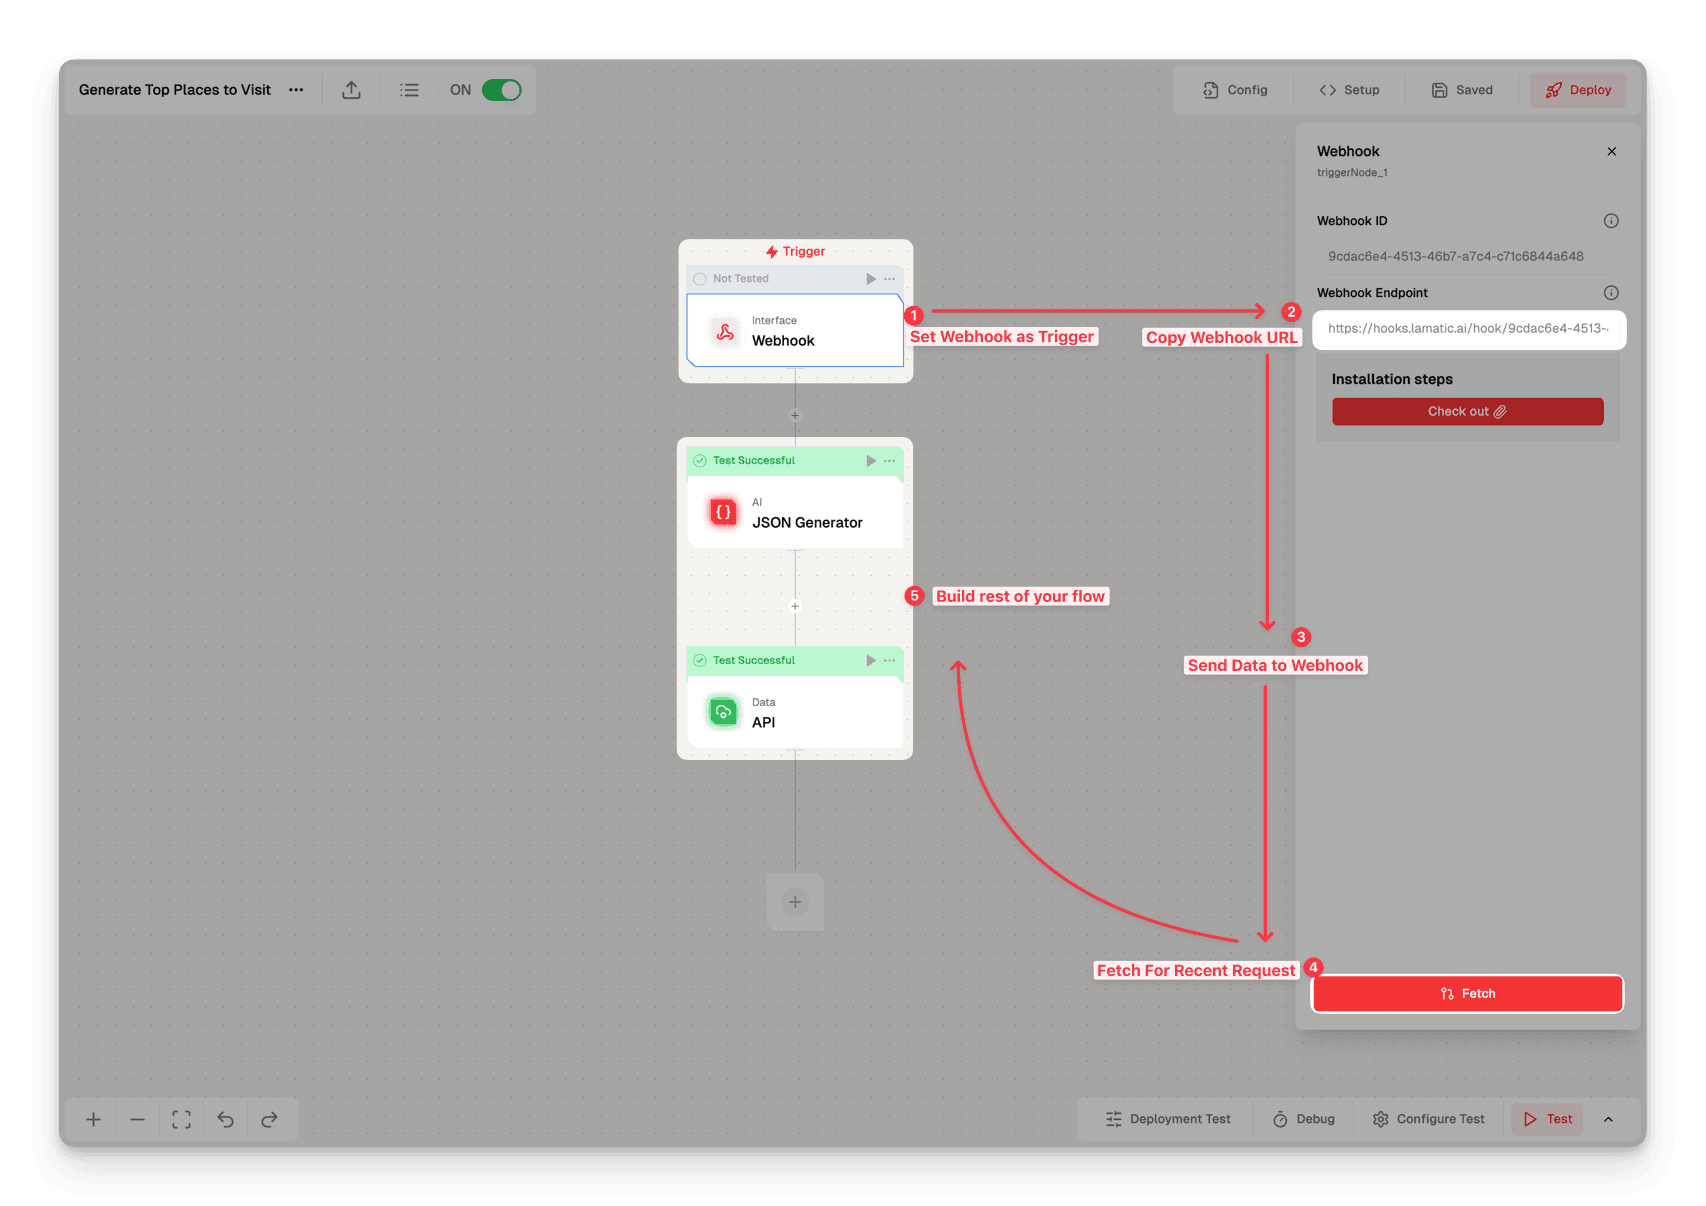
Task: Click the Webhook ID info icon
Action: coord(1610,221)
